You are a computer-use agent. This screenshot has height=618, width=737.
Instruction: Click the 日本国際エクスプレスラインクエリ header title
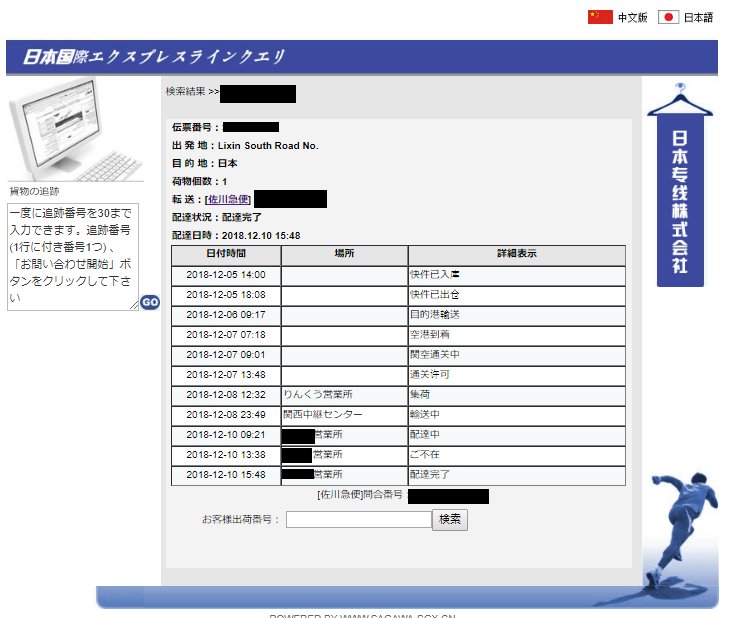tap(154, 56)
